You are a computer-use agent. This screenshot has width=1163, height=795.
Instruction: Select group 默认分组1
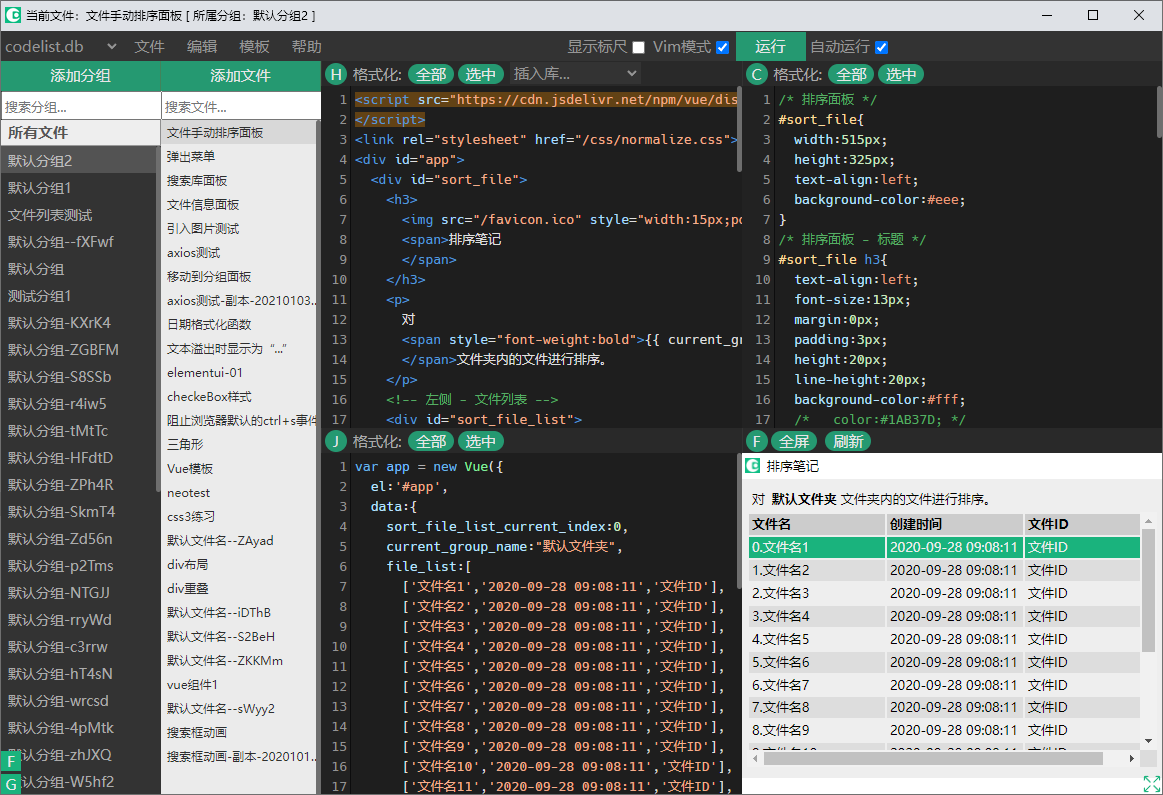80,188
